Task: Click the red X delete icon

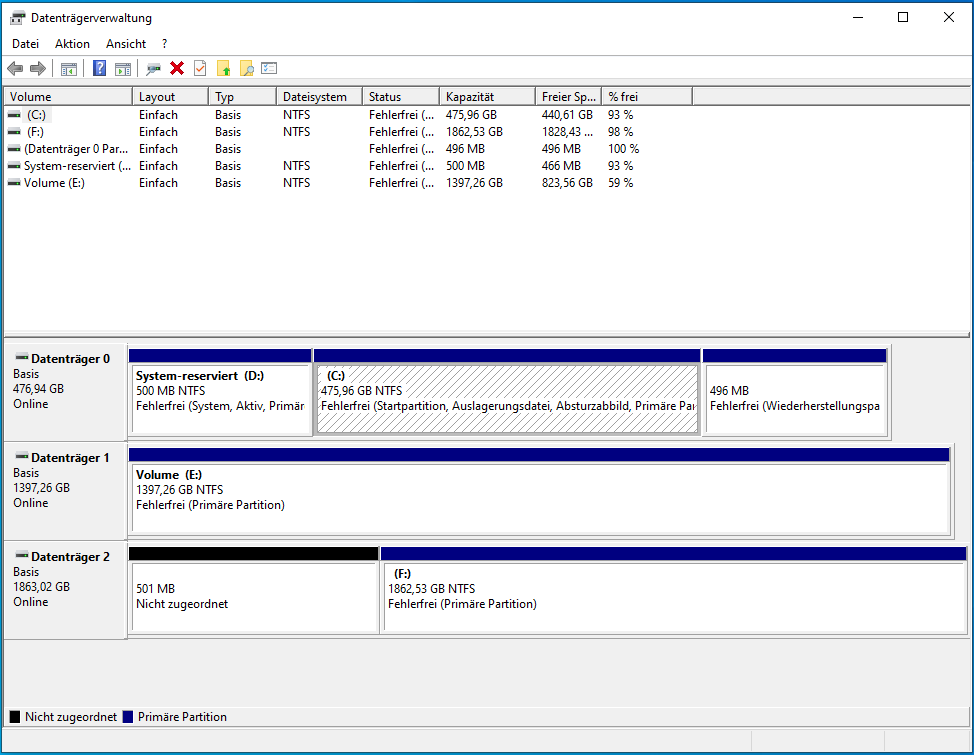Action: pos(177,68)
